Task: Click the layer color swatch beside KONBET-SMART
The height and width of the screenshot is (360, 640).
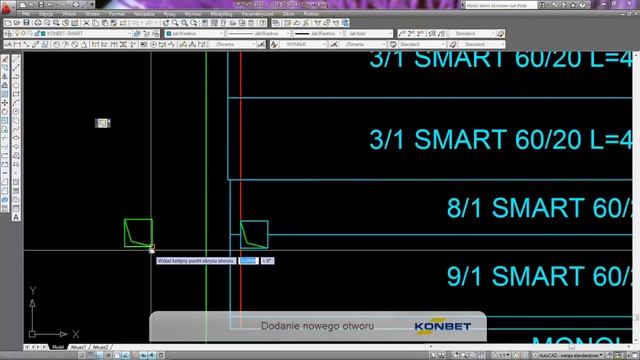Action: point(43,33)
